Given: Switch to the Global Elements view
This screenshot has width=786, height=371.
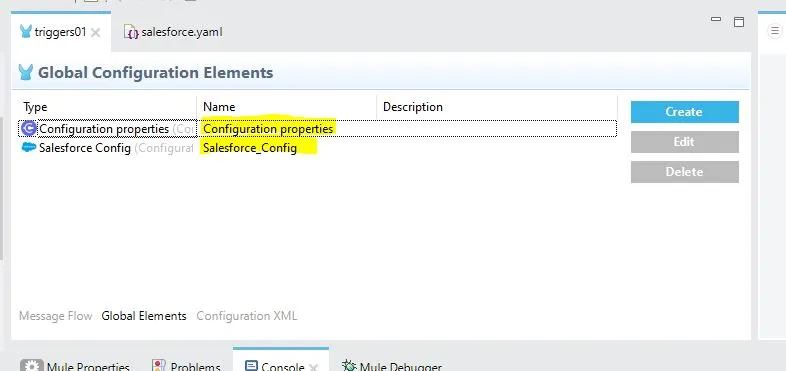Looking at the screenshot, I should click(144, 316).
